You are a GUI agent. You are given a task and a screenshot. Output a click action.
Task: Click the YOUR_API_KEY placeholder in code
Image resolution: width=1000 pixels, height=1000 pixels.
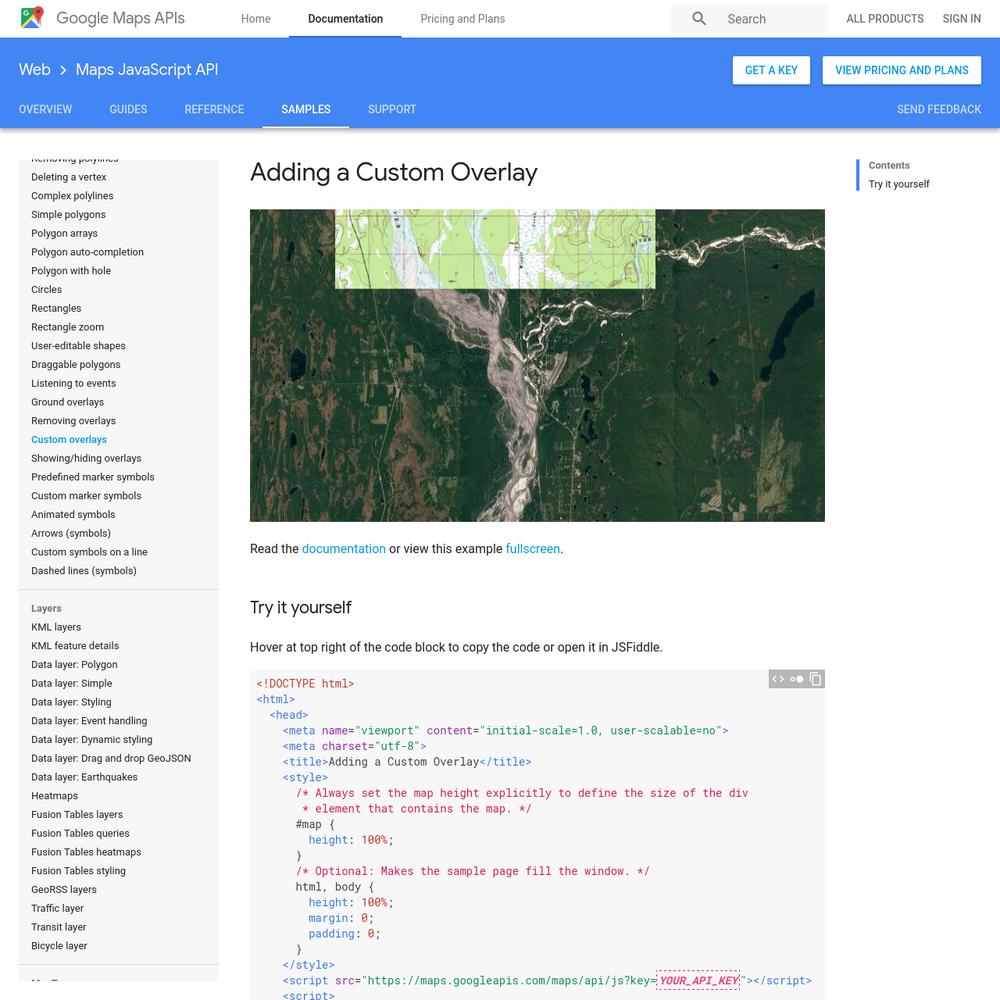pos(698,980)
